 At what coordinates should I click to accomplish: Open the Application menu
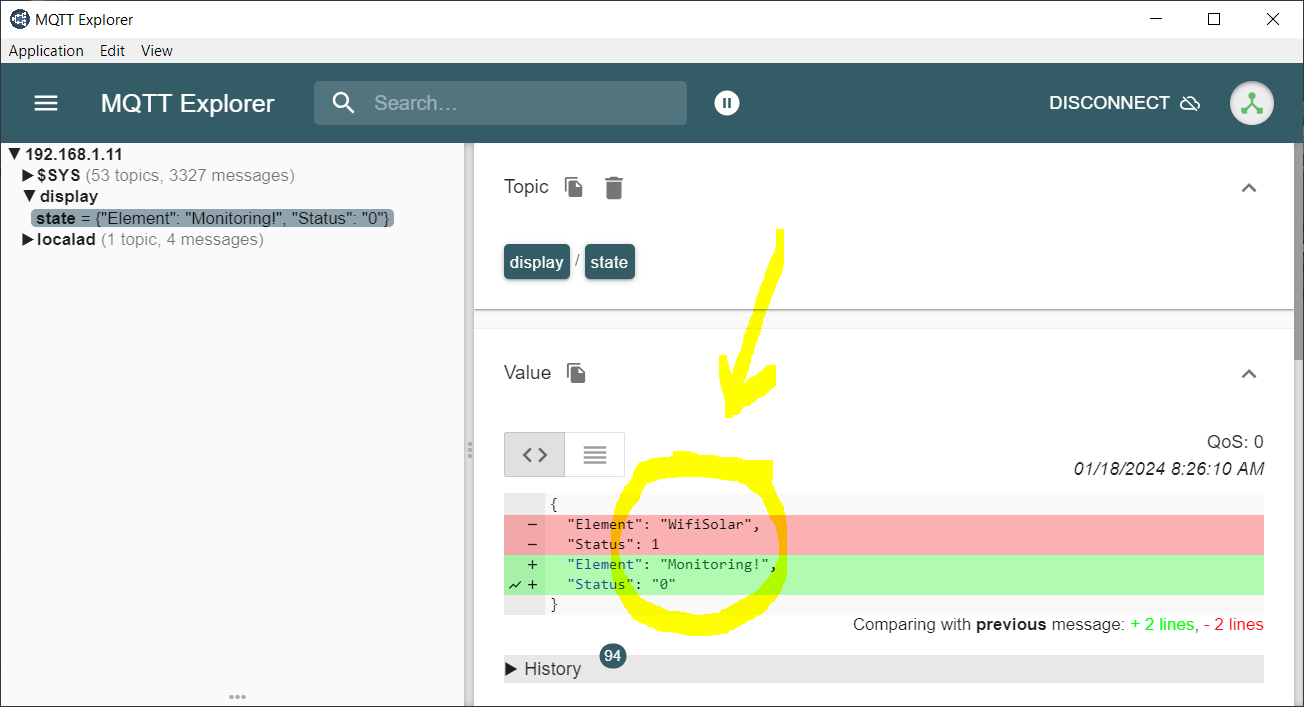tap(46, 50)
